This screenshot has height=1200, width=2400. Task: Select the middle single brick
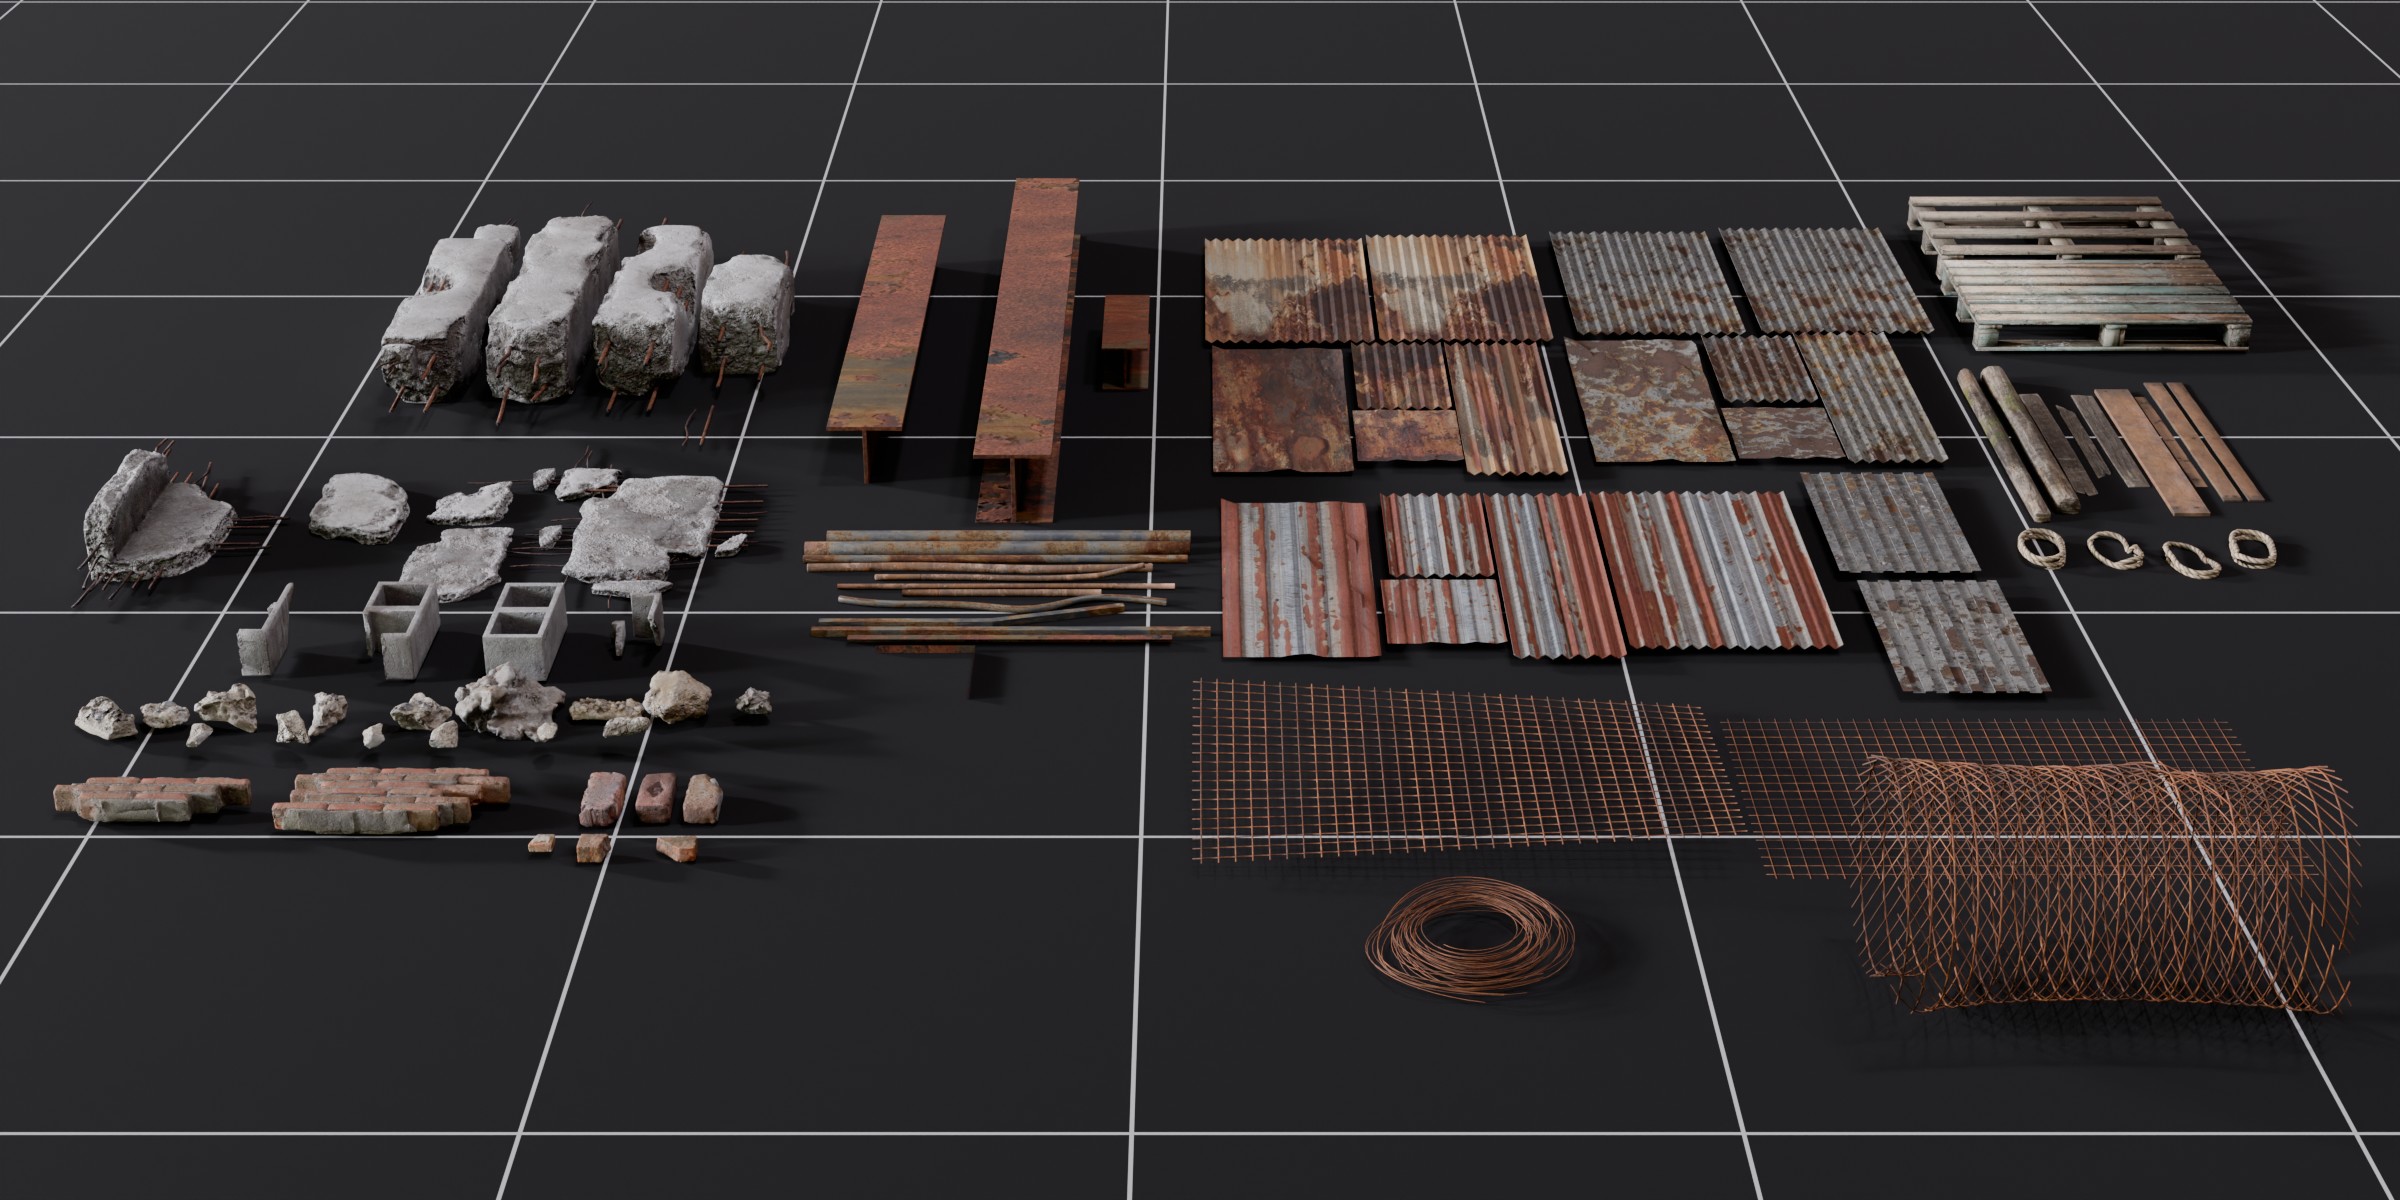click(654, 797)
